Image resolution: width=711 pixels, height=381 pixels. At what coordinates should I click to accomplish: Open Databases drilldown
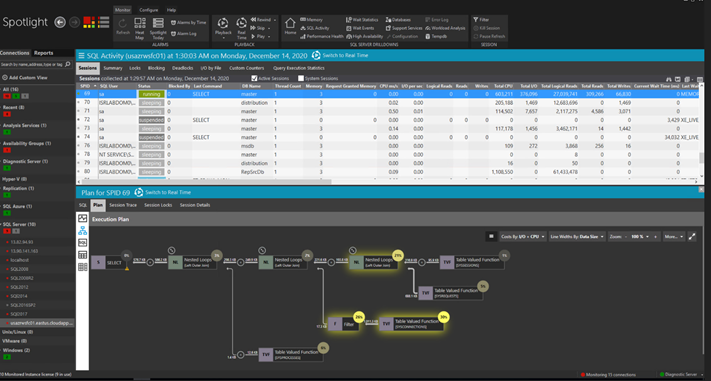398,20
